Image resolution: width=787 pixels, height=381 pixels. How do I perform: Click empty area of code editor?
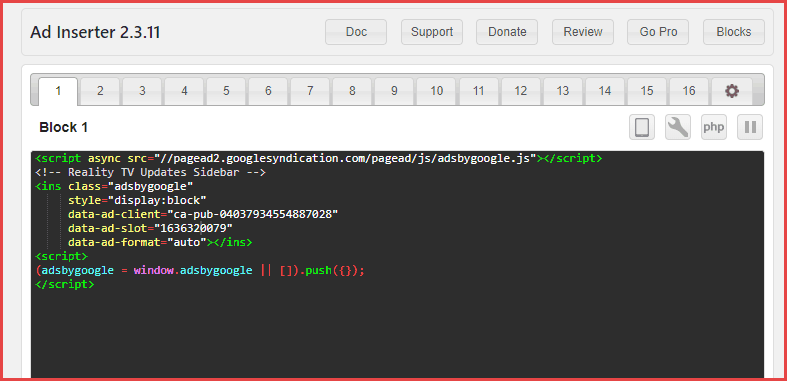click(397, 334)
